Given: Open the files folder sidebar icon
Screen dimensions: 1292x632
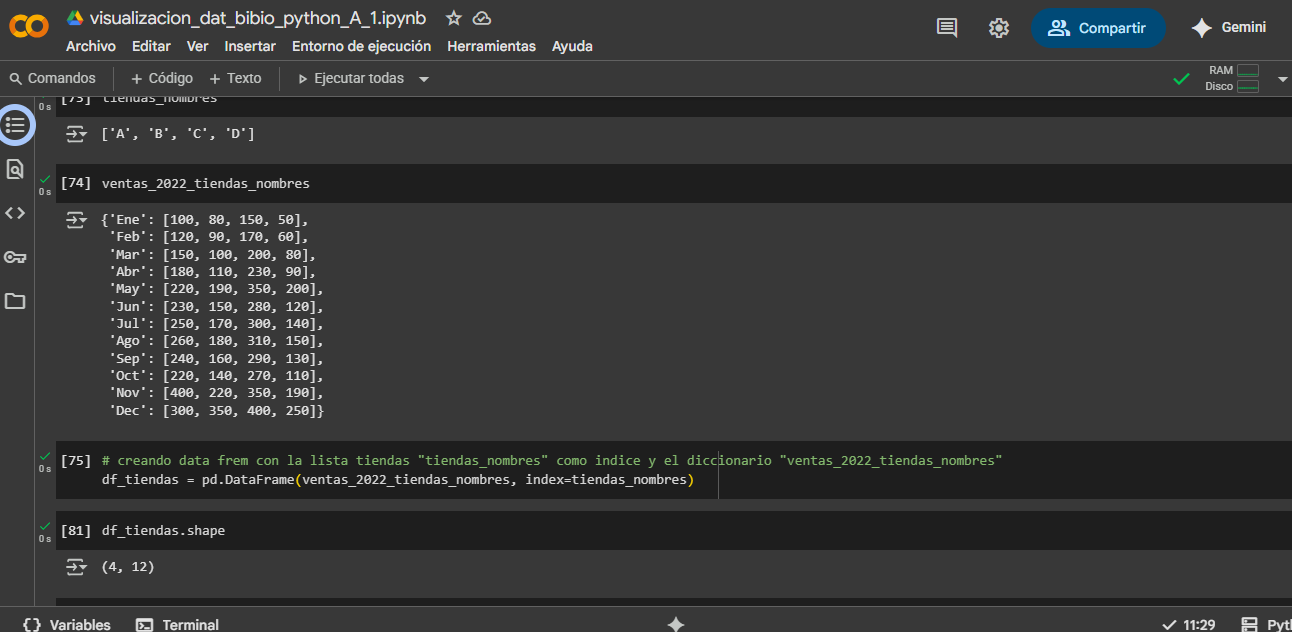Looking at the screenshot, I should point(15,301).
